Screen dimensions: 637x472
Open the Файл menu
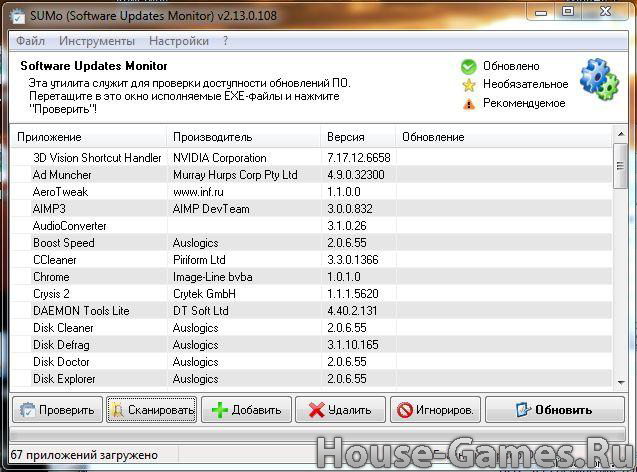pyautogui.click(x=30, y=41)
